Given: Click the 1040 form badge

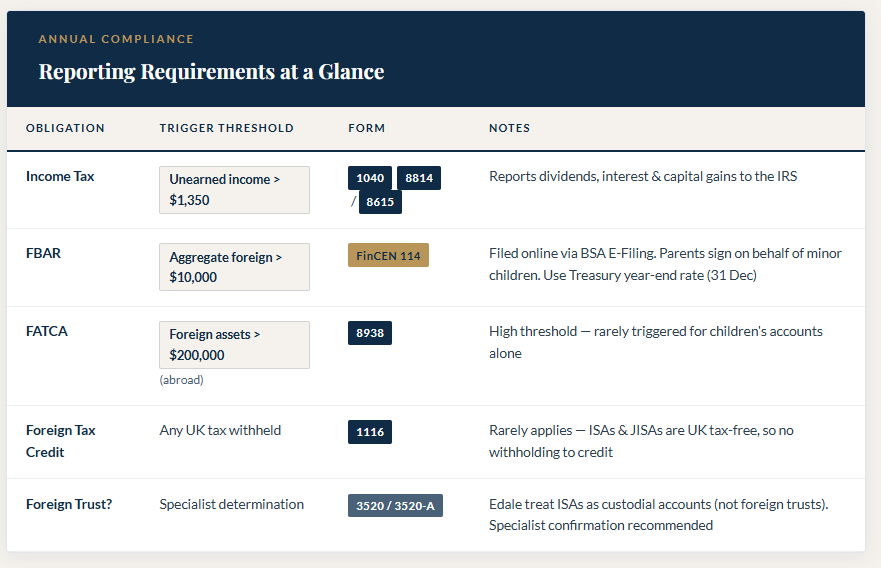Looking at the screenshot, I should 370,178.
